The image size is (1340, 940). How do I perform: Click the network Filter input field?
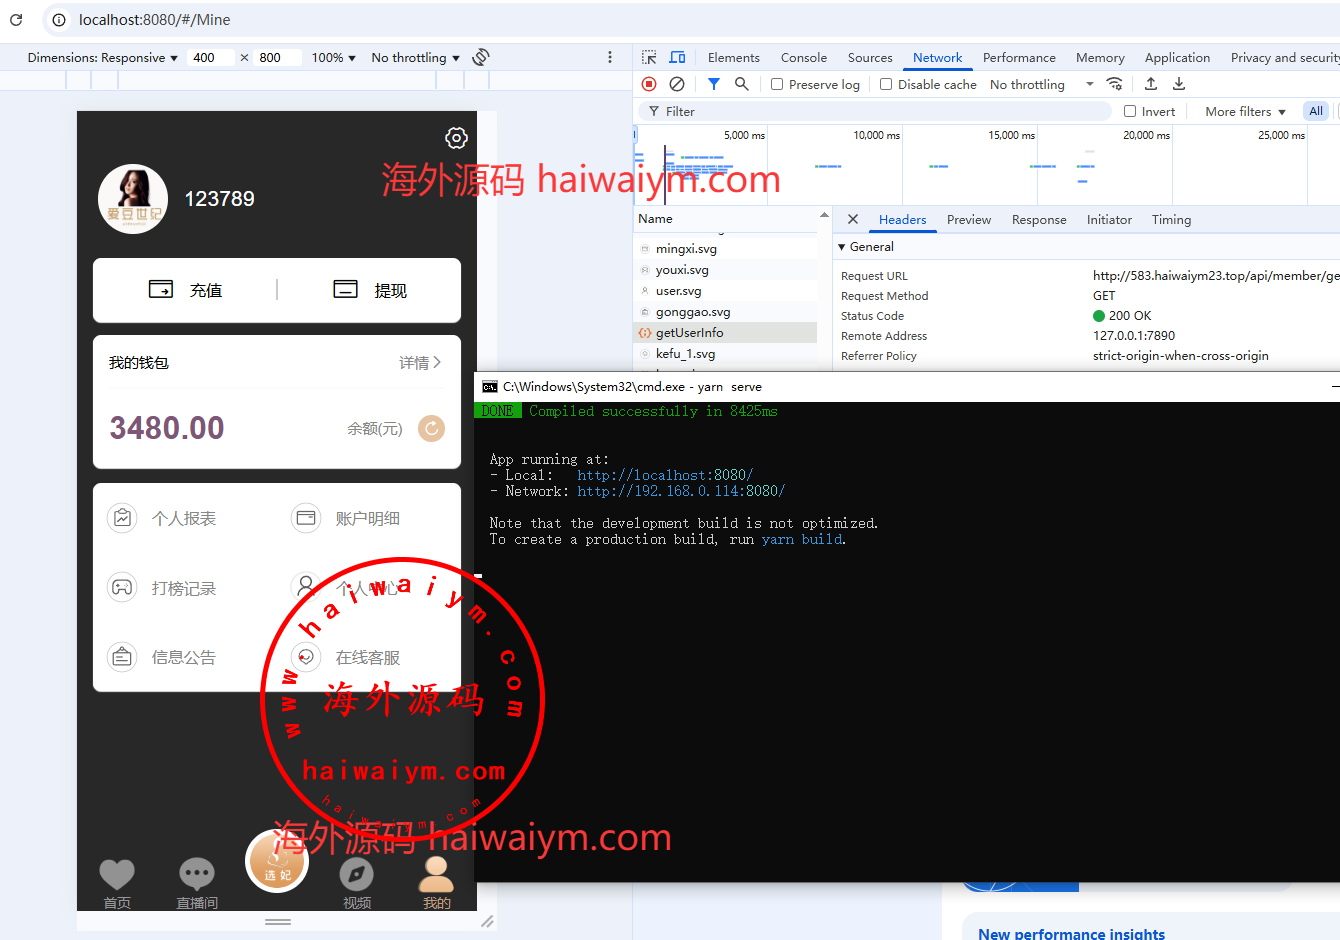(x=880, y=112)
